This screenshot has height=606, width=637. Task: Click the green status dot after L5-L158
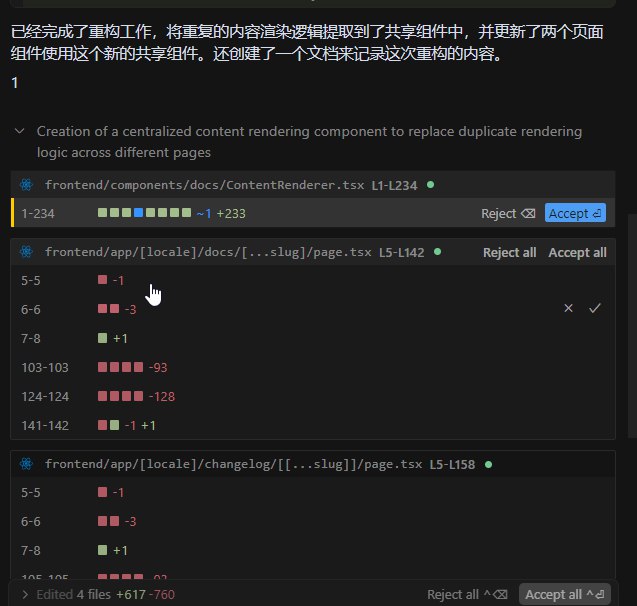[x=488, y=464]
